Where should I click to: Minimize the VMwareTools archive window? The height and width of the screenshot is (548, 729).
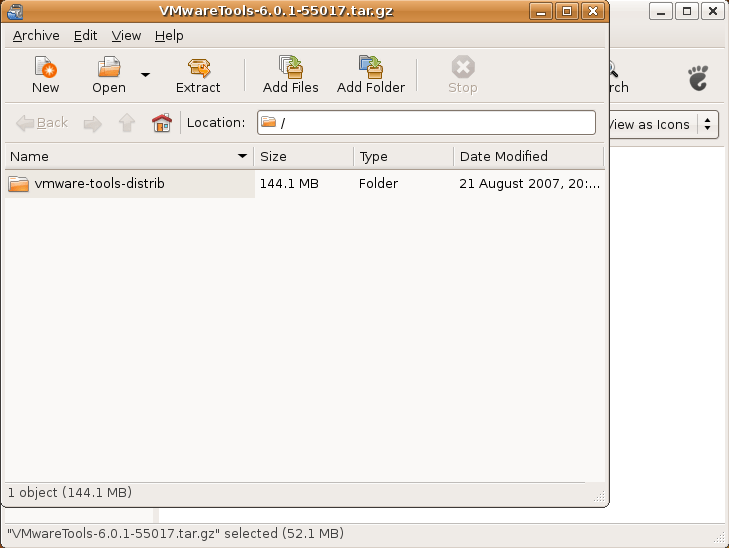click(541, 11)
